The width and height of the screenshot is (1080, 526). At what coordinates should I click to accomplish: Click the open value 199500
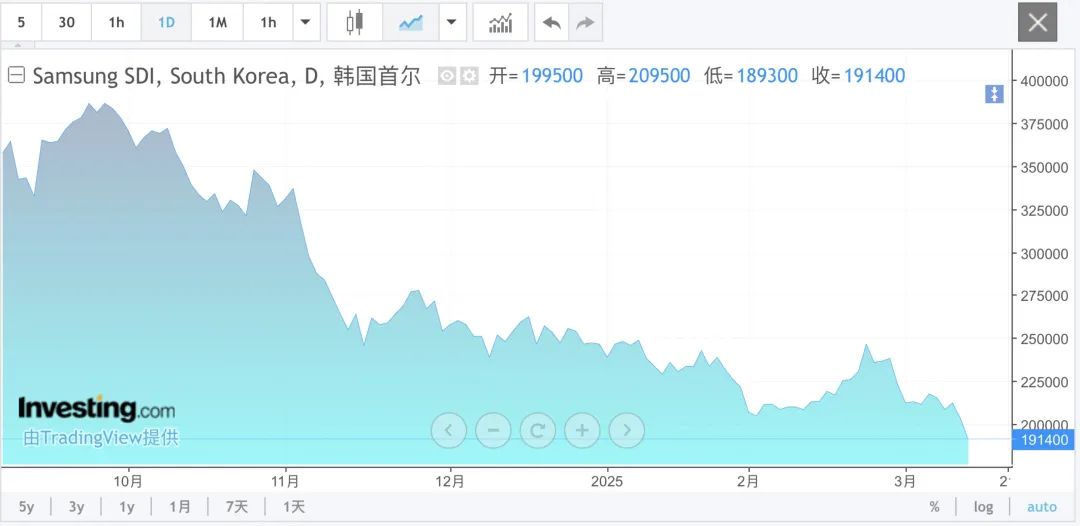tap(552, 76)
